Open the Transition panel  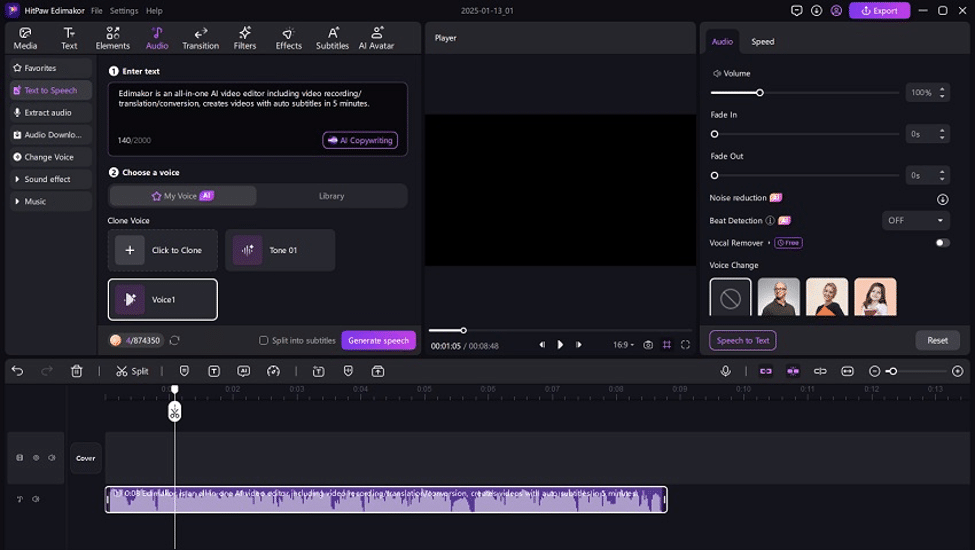click(x=201, y=38)
